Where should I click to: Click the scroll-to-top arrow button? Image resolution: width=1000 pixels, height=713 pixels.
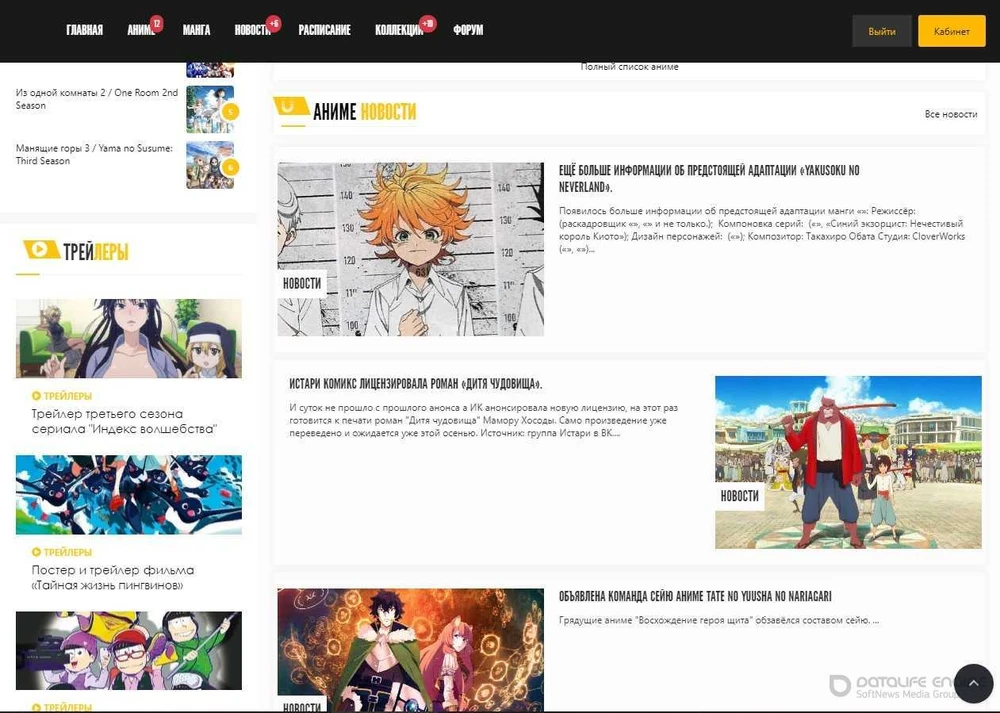click(973, 683)
